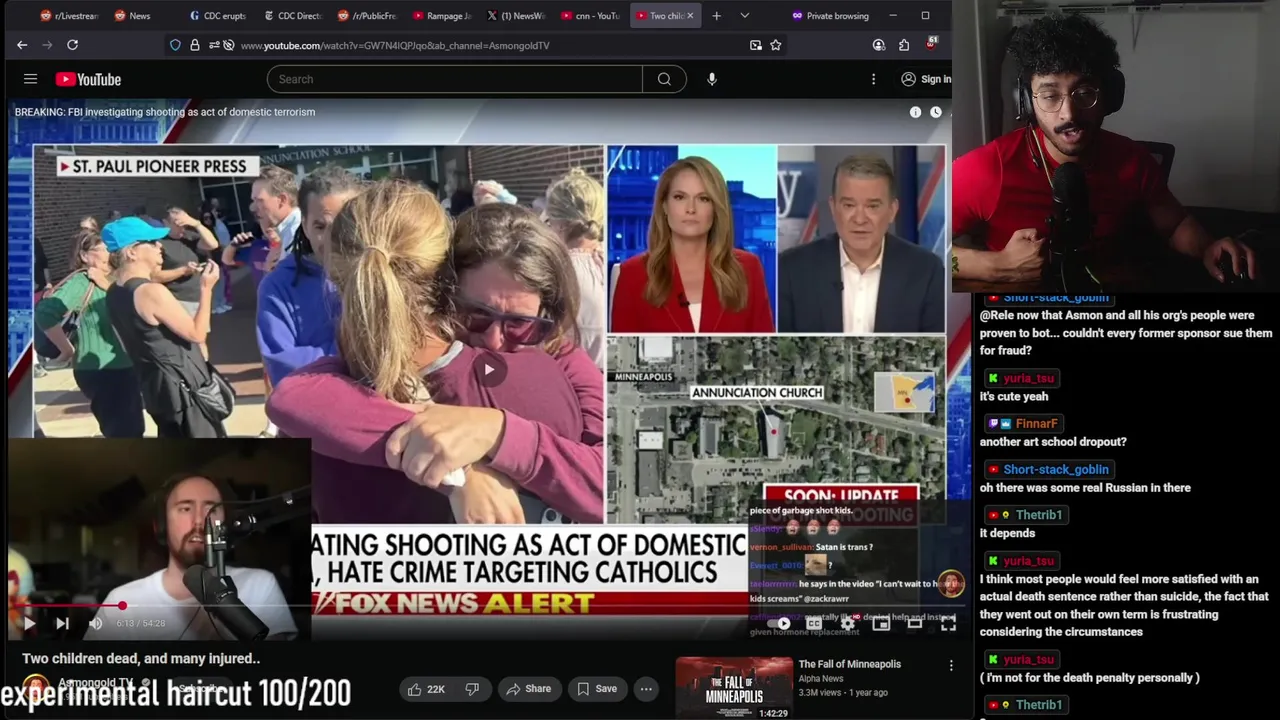Screen dimensions: 1280x720
Task: Reload the current page
Action: coord(72,45)
